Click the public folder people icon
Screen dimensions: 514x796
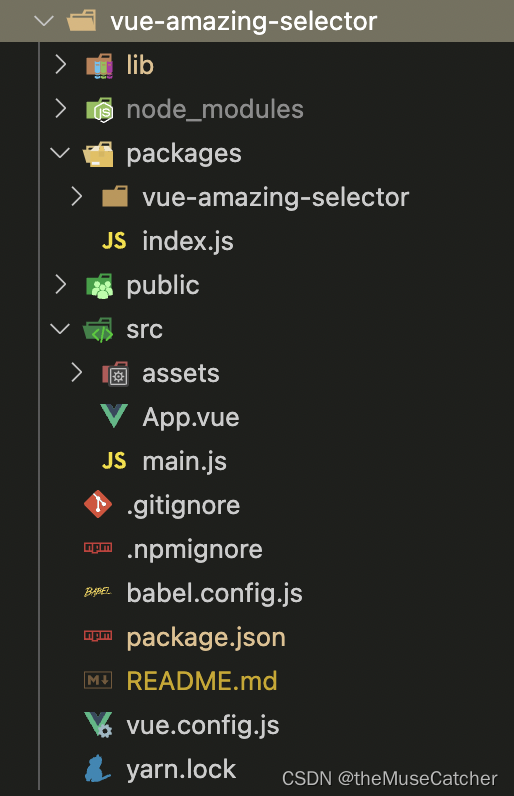click(x=99, y=286)
